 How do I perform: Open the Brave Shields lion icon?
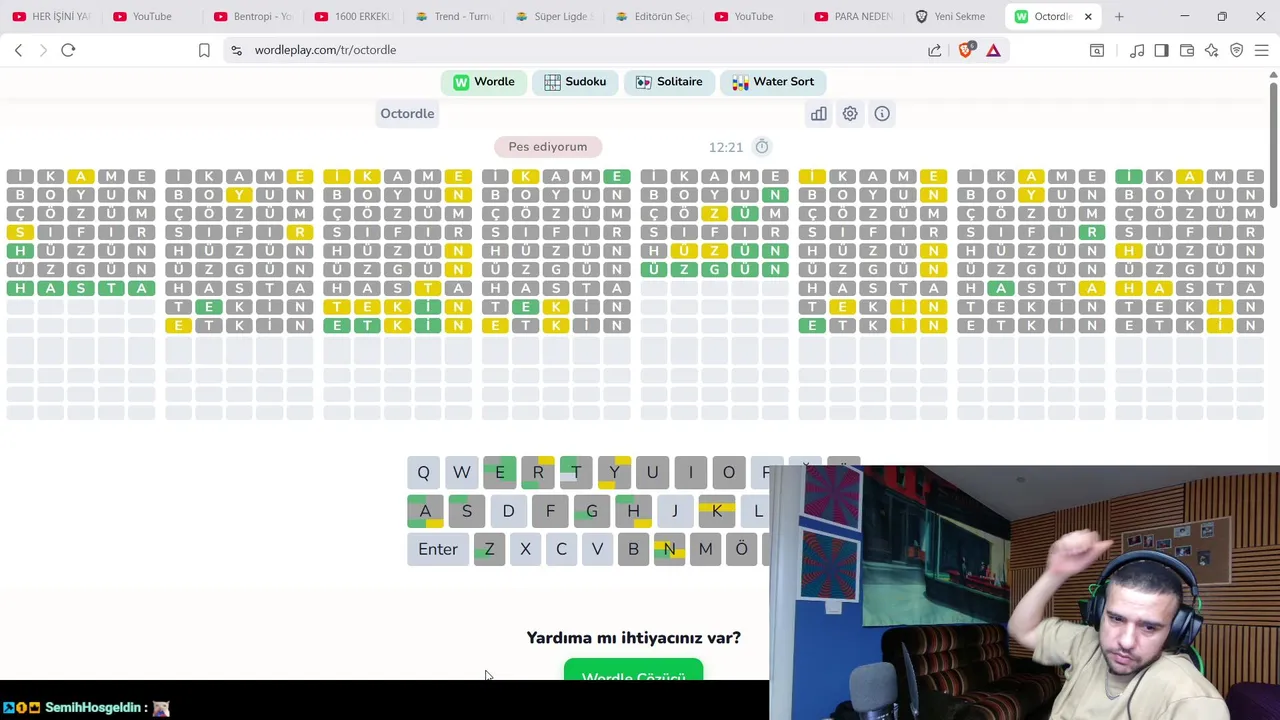click(965, 50)
